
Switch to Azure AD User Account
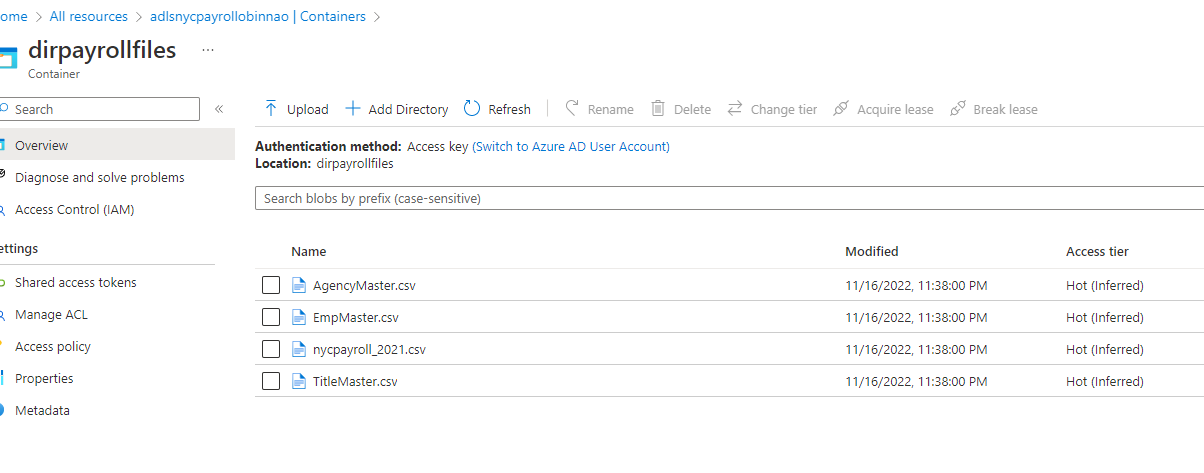[571, 147]
